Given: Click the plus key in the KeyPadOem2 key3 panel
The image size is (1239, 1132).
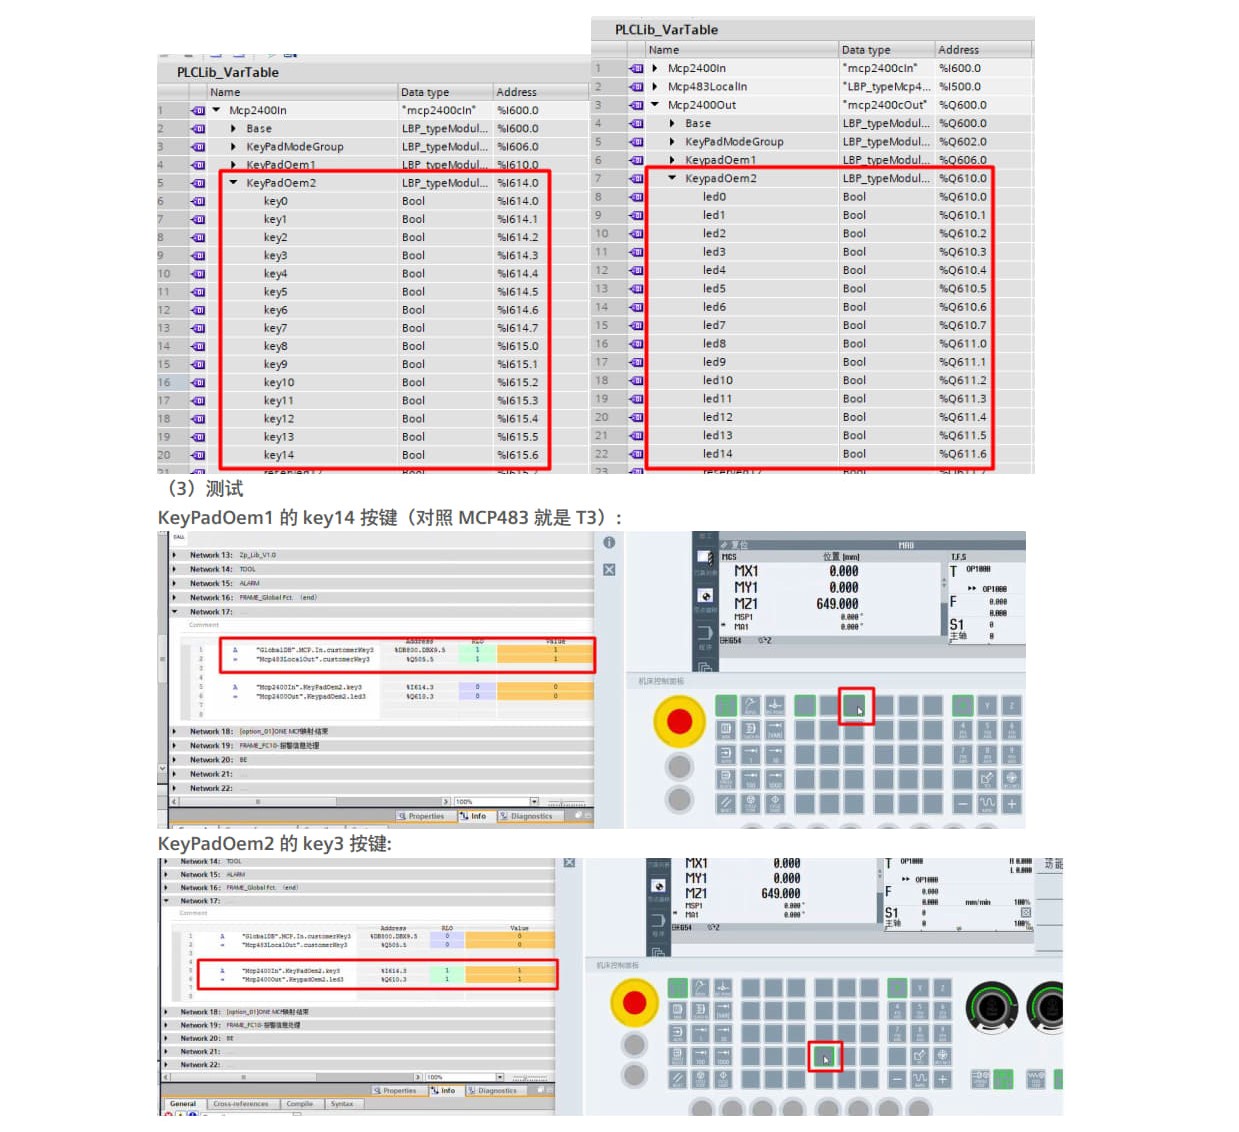Looking at the screenshot, I should pyautogui.click(x=943, y=1079).
